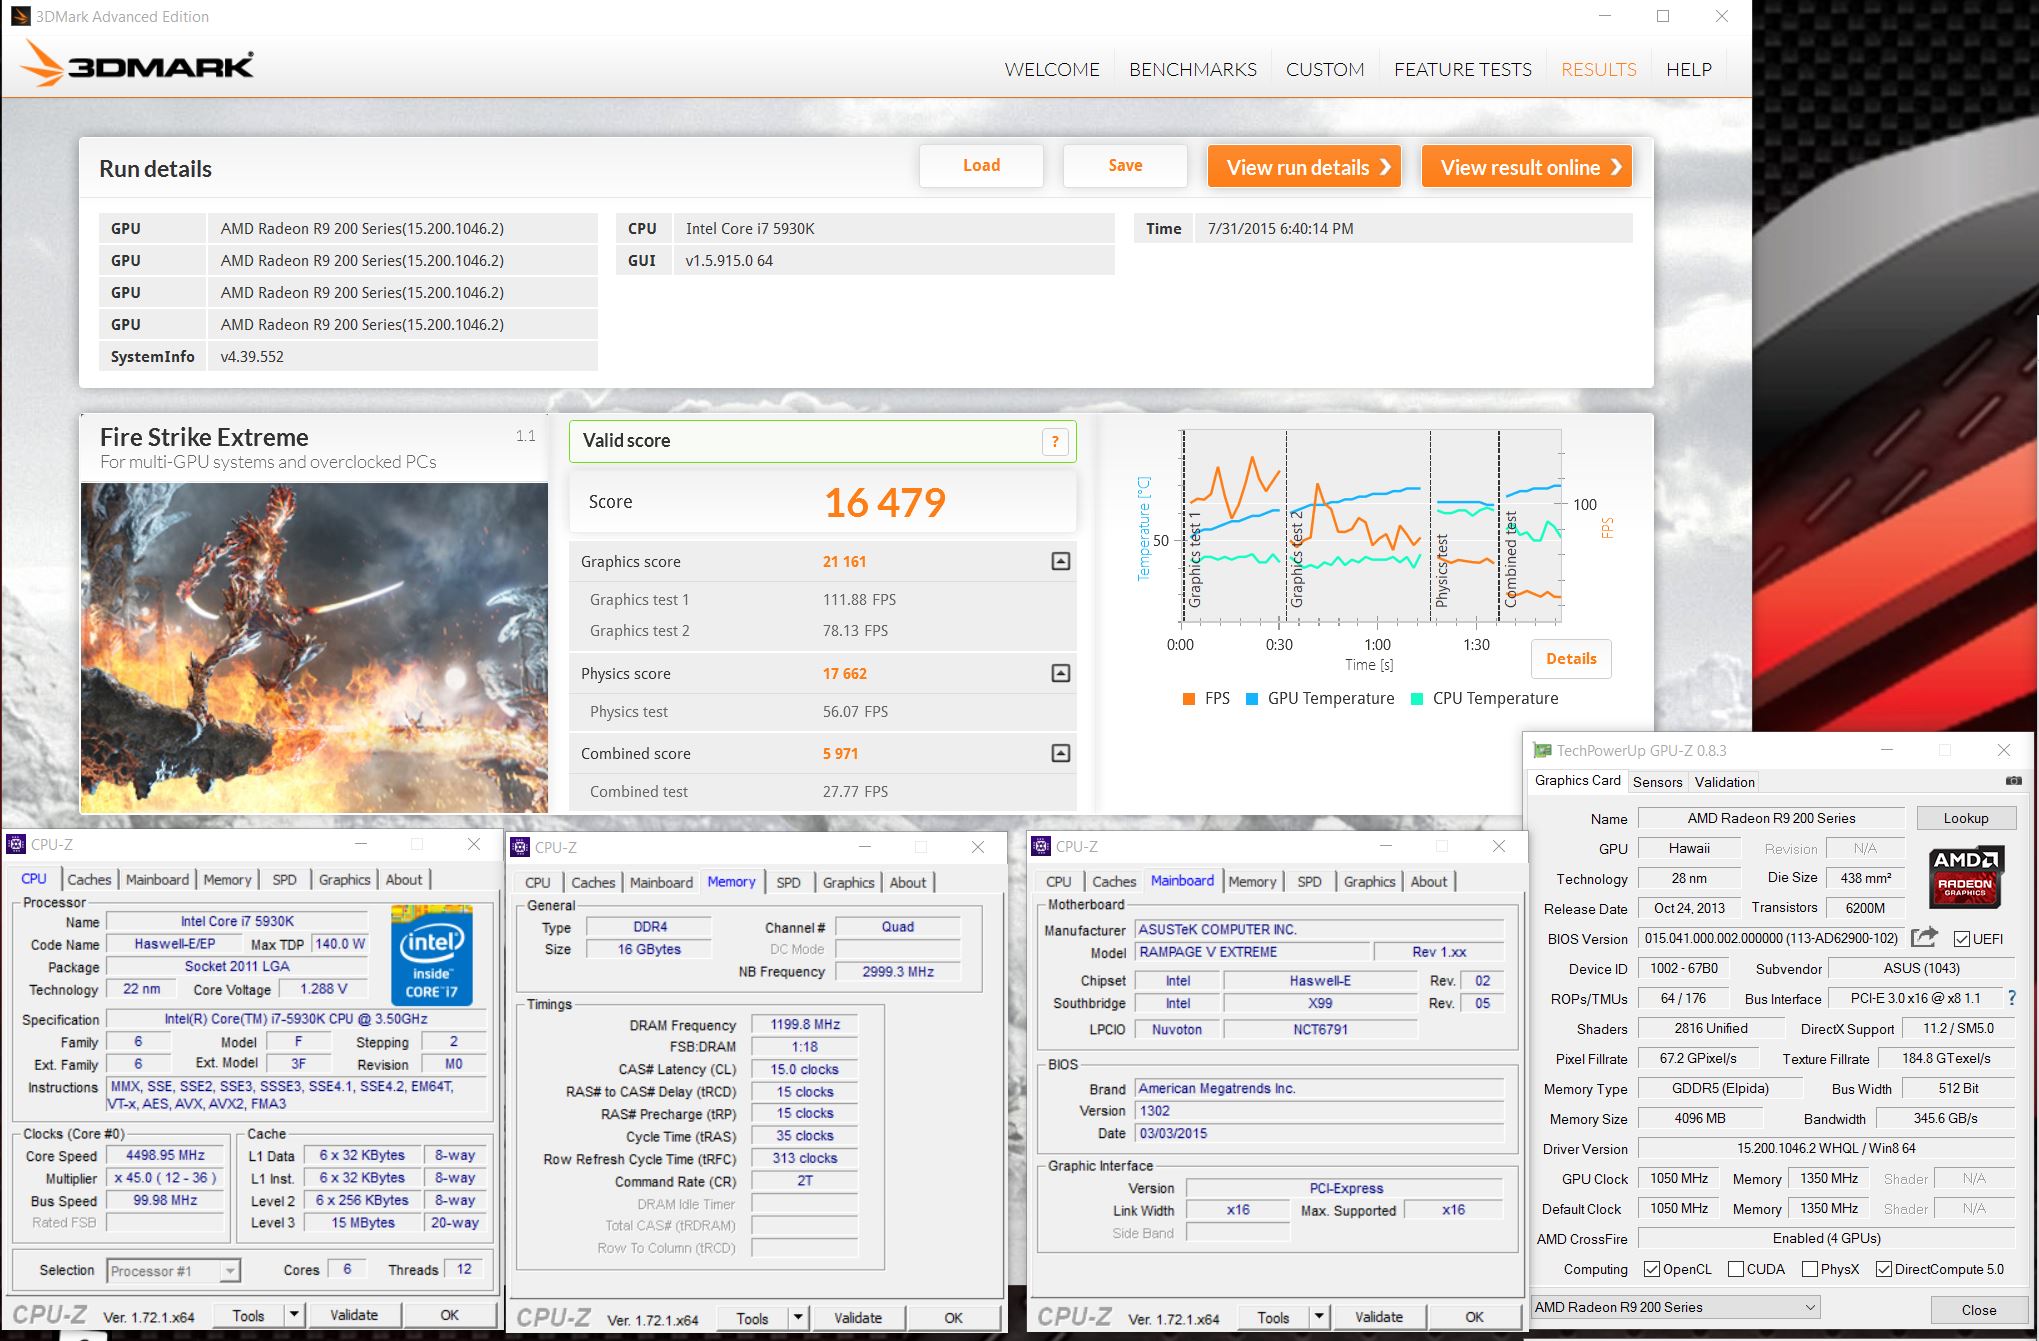This screenshot has height=1341, width=2039.
Task: Open Tools dropdown arrow in CPU window
Action: coord(294,1315)
